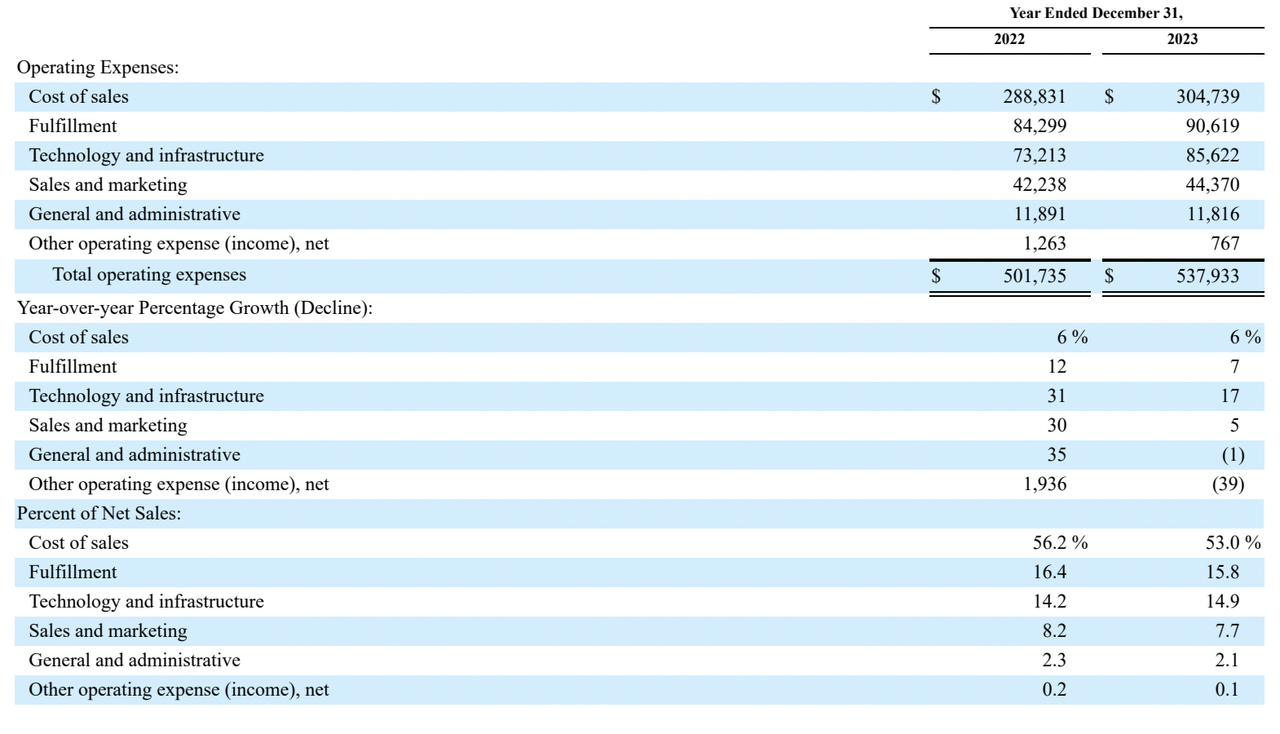
Task: Click Sales and marketing growth 5
Action: point(1235,425)
